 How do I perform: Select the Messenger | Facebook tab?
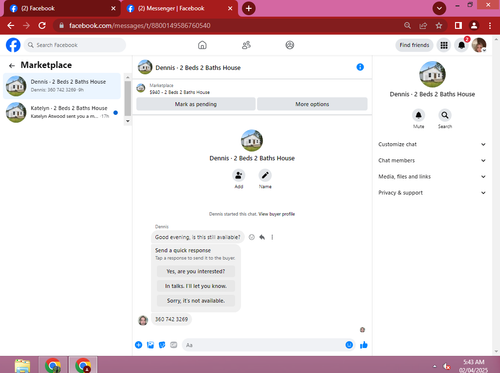tap(178, 8)
